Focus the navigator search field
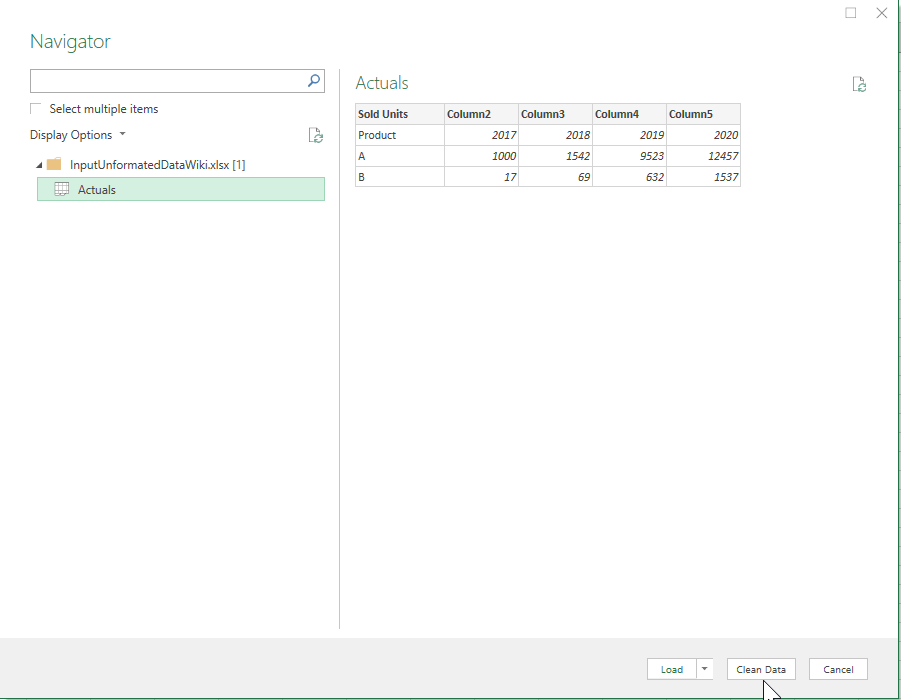 (165, 81)
